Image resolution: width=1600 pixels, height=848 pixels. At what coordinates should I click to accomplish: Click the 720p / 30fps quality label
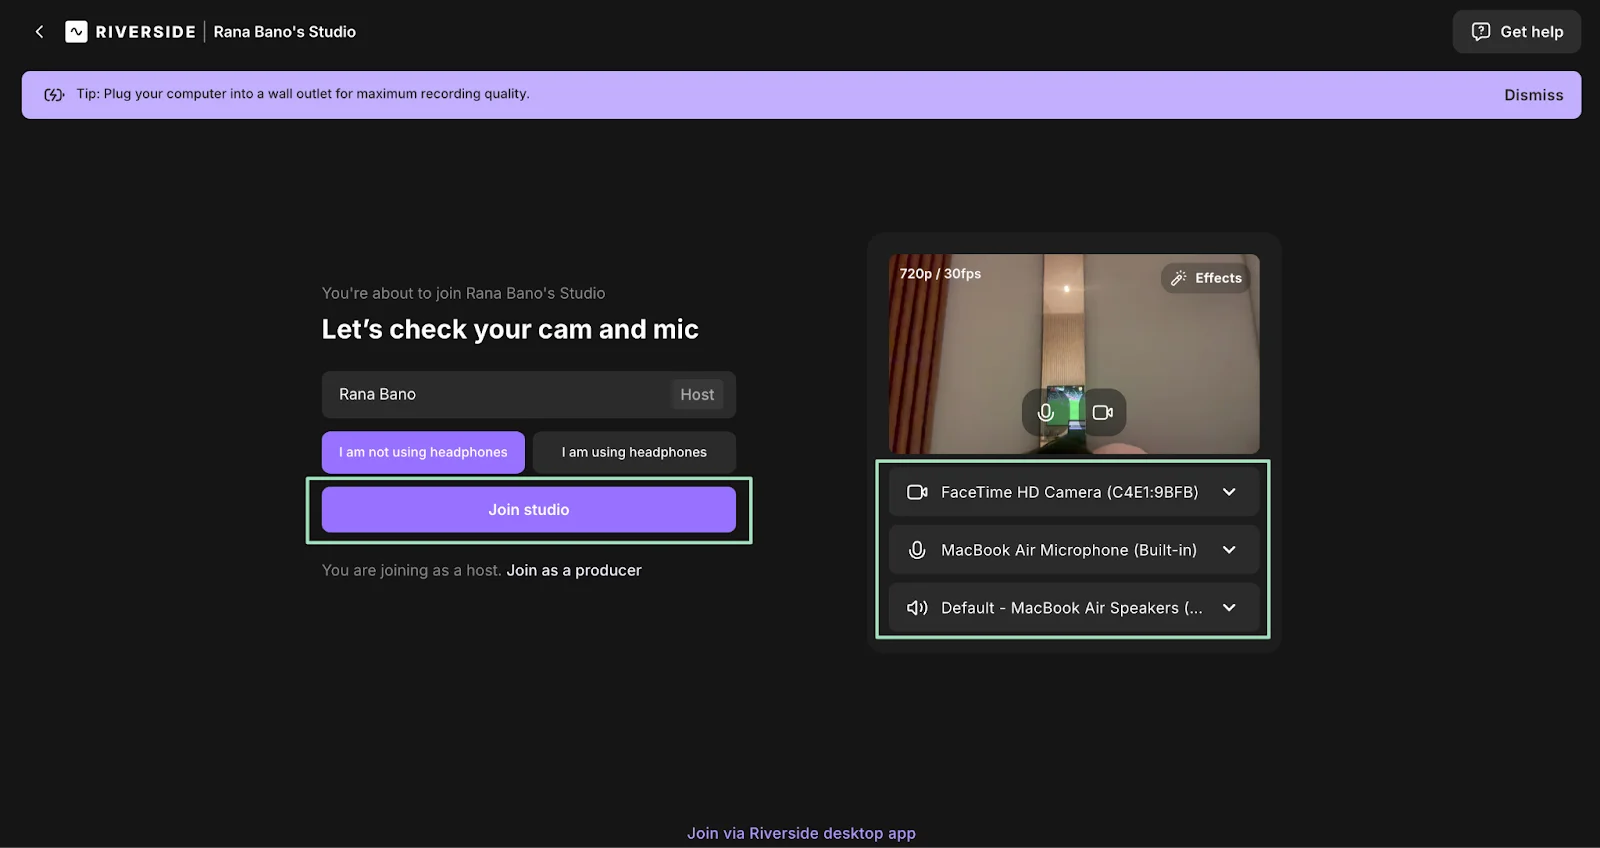tap(940, 274)
